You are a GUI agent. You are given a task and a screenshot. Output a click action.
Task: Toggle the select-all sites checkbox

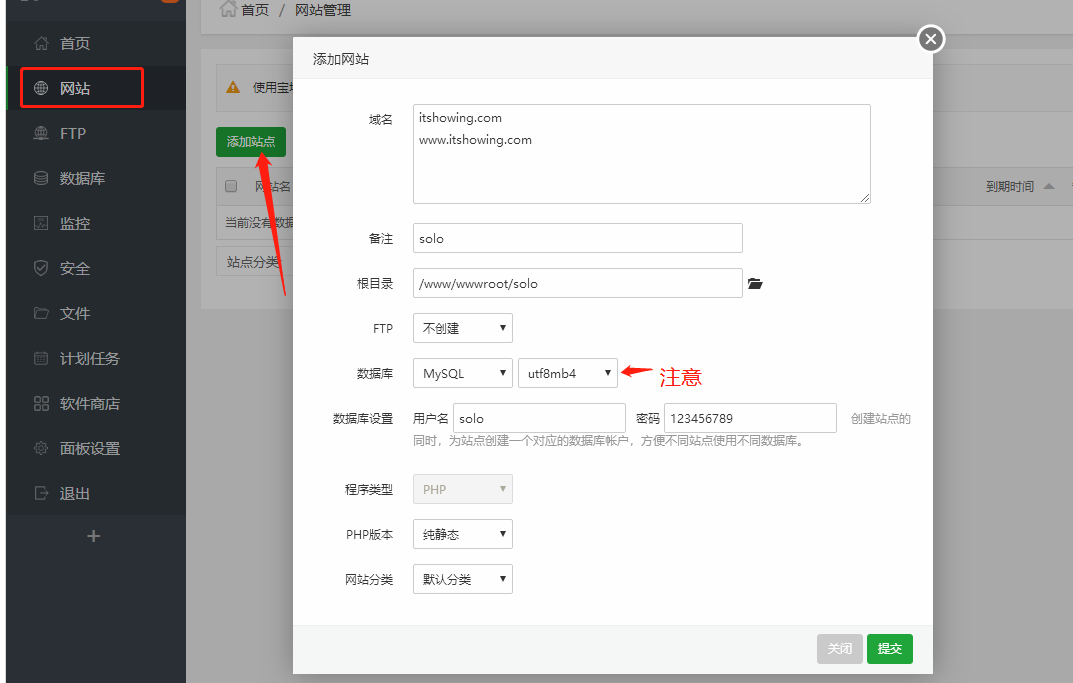(231, 186)
